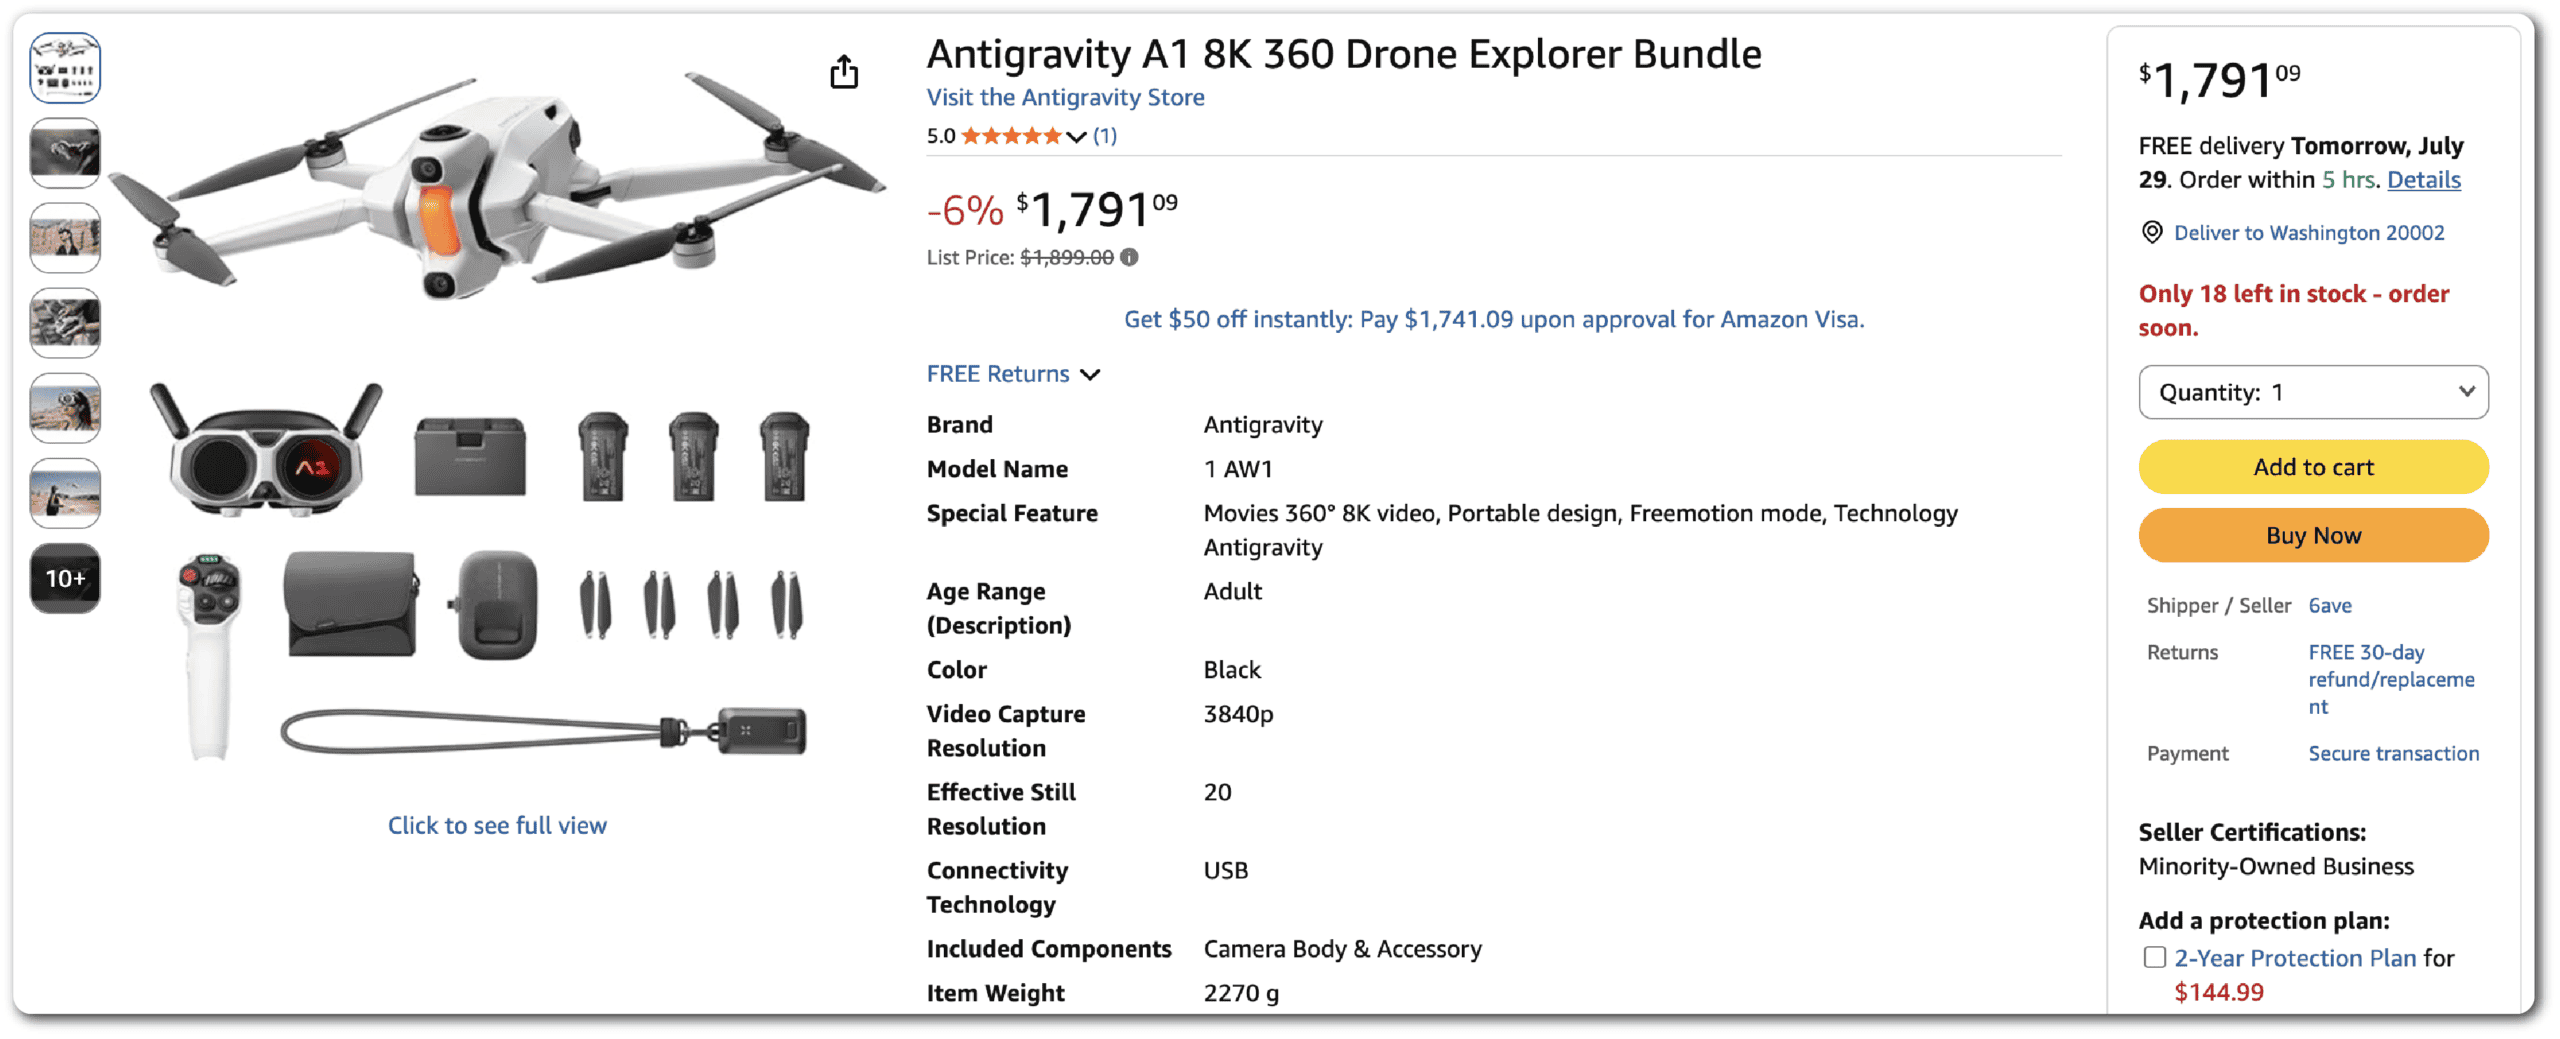The height and width of the screenshot is (1039, 2560).
Task: Visit the Antigravity Store link
Action: pos(1065,97)
